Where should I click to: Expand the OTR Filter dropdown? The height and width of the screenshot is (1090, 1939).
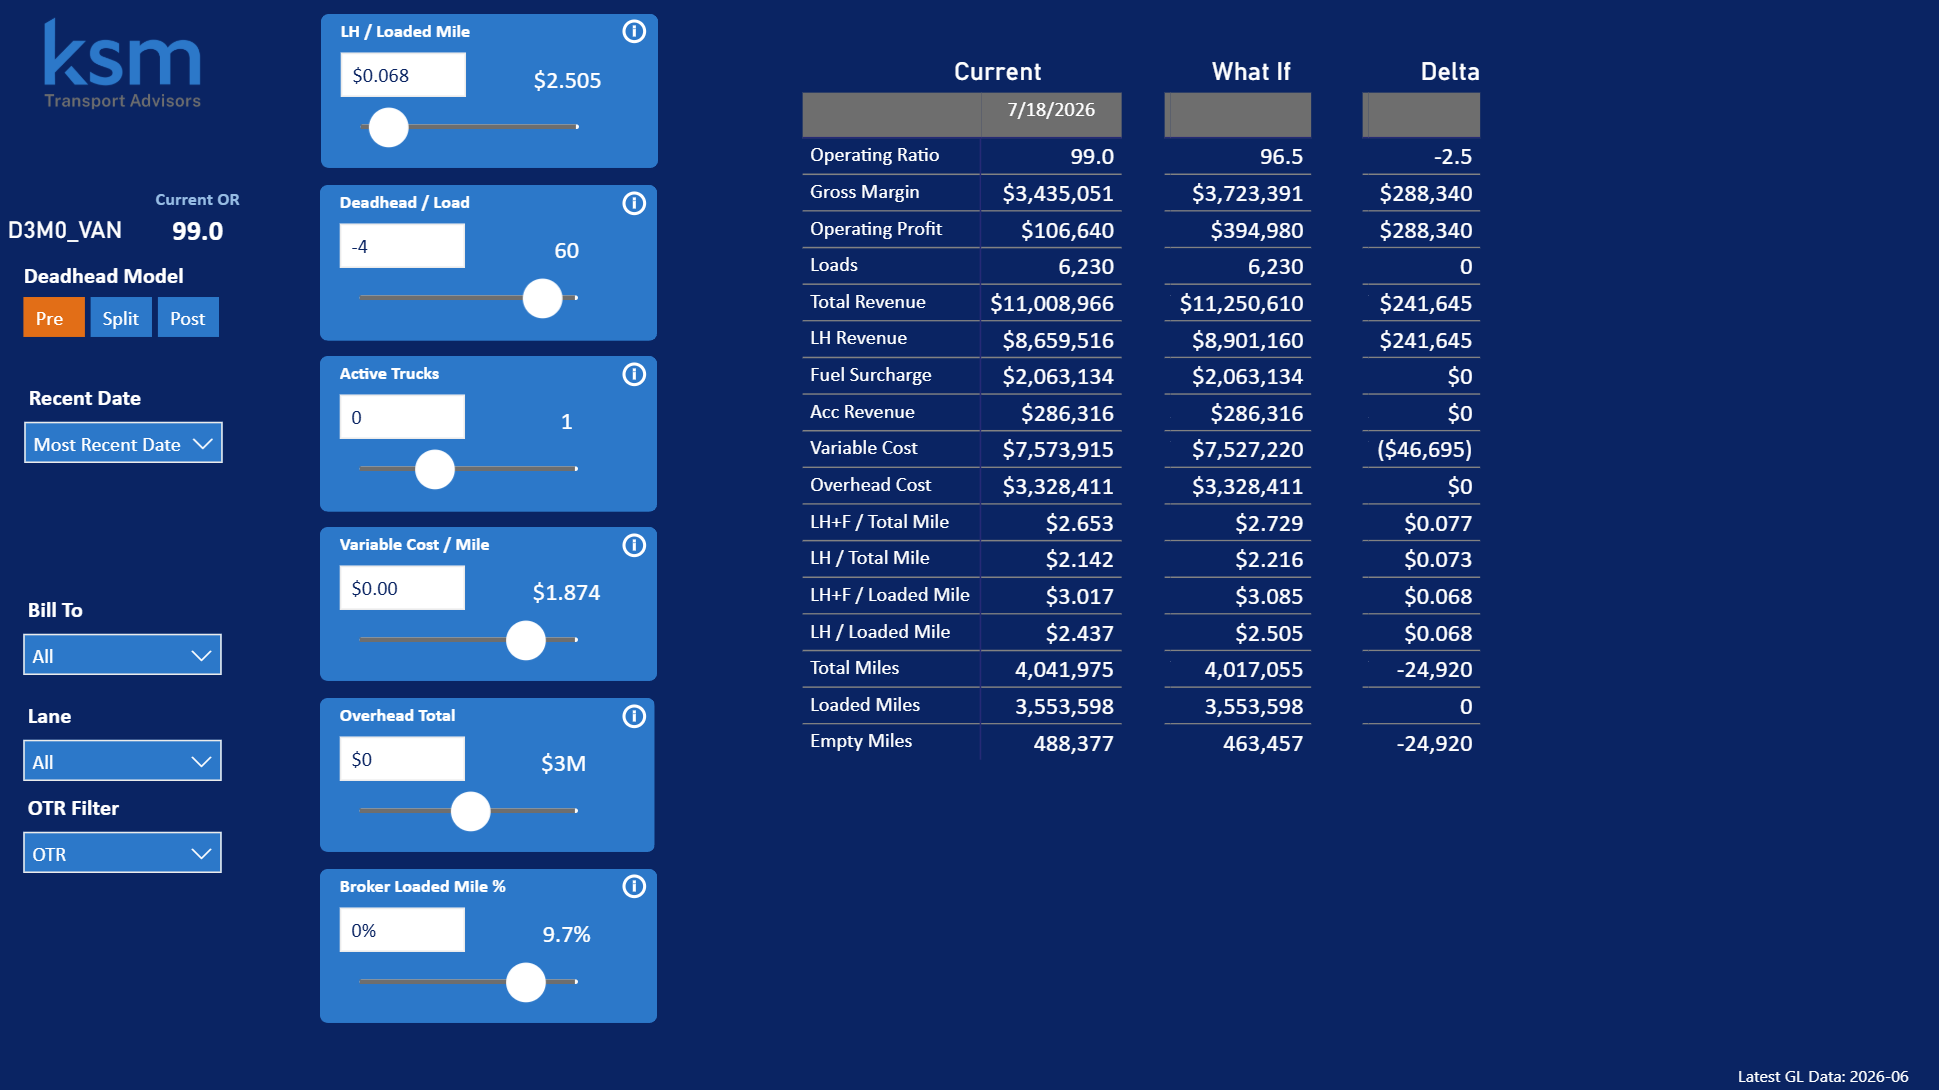pos(122,853)
